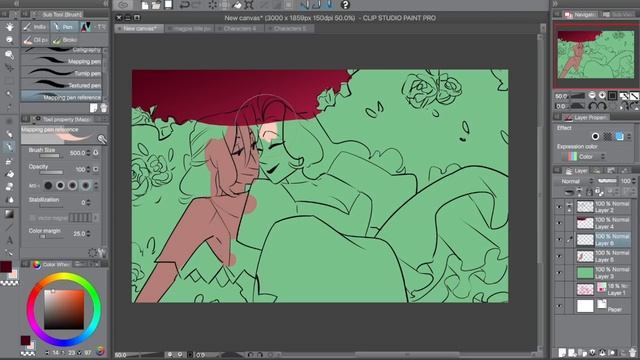Open the Sub View tab

click(x=619, y=14)
